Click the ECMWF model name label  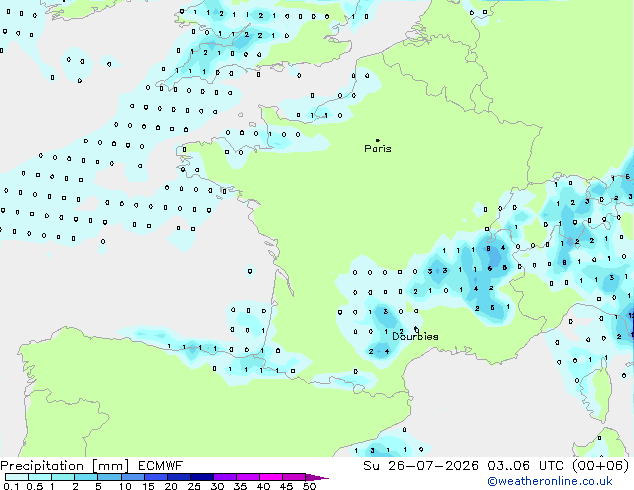161,466
